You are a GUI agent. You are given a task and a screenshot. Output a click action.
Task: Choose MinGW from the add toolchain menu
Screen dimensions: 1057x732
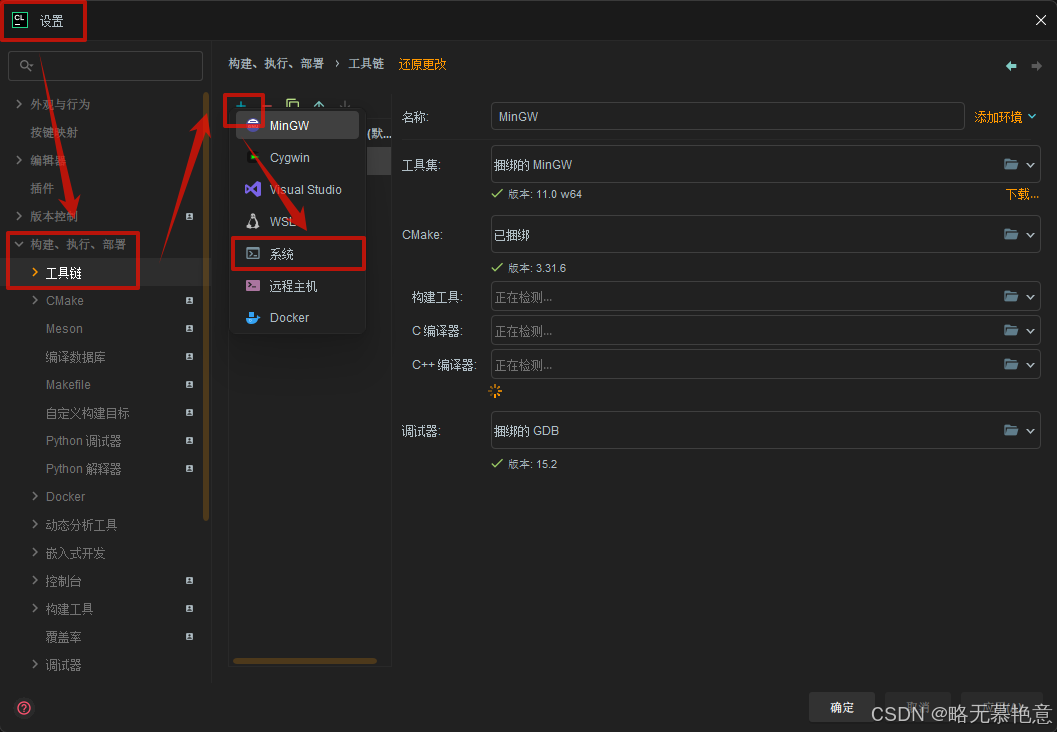tap(297, 125)
